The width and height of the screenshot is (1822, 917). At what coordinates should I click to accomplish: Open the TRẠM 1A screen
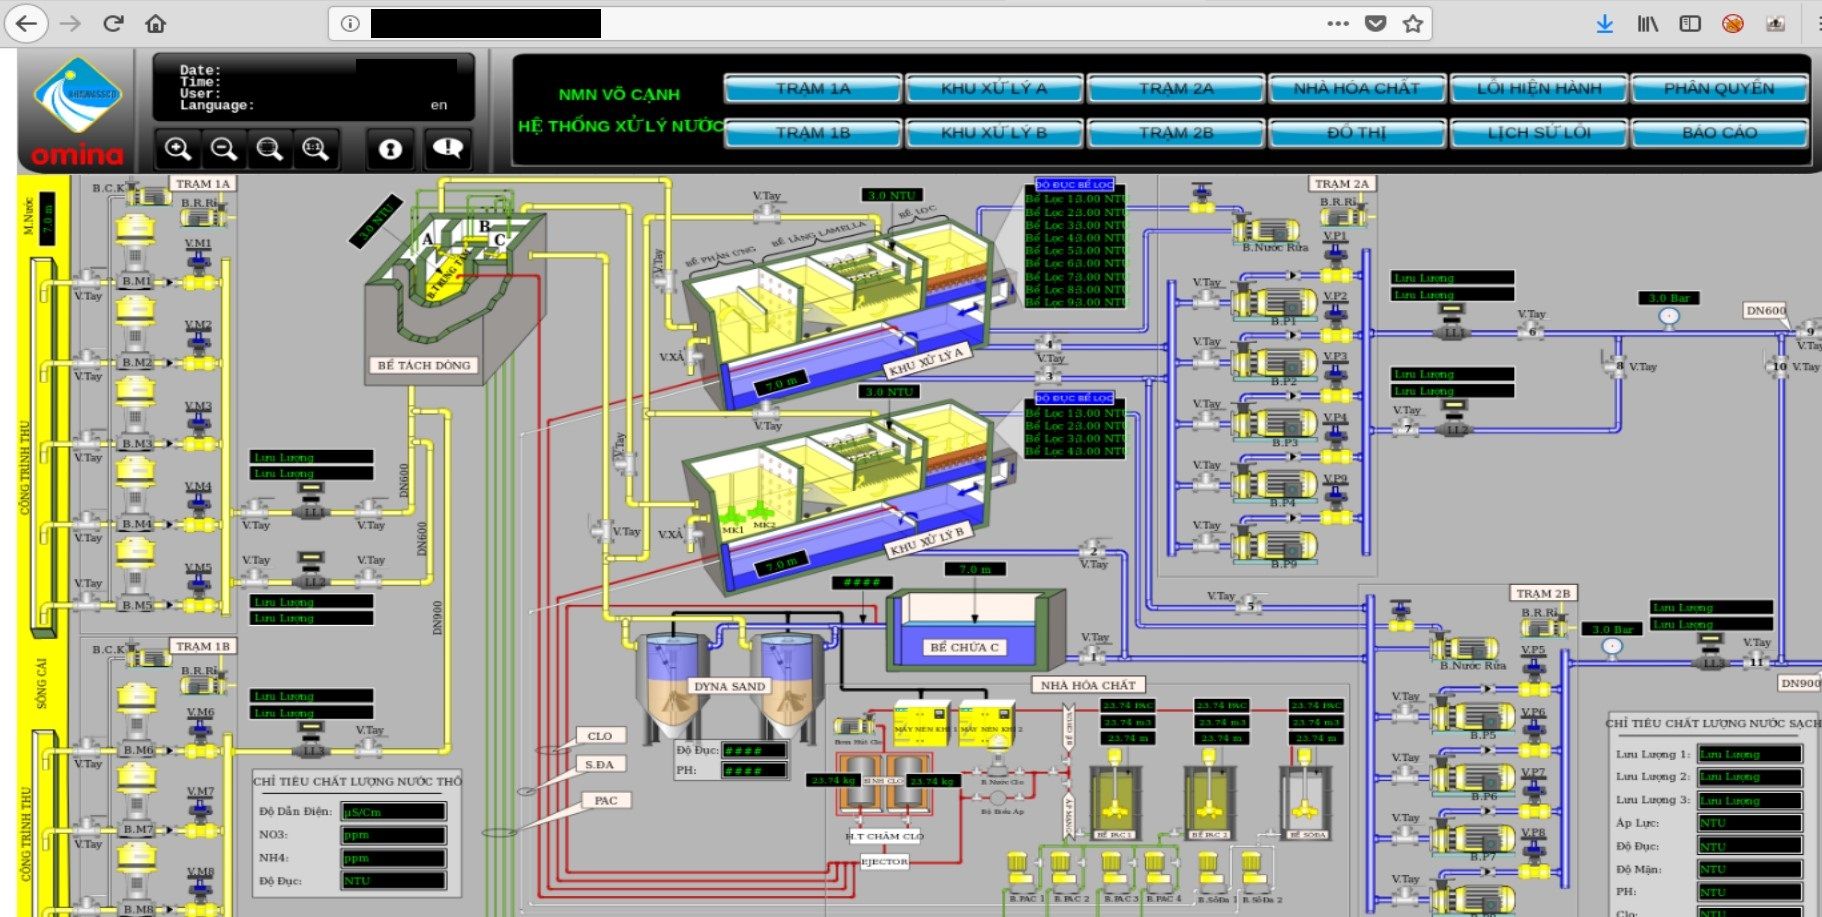pyautogui.click(x=813, y=89)
